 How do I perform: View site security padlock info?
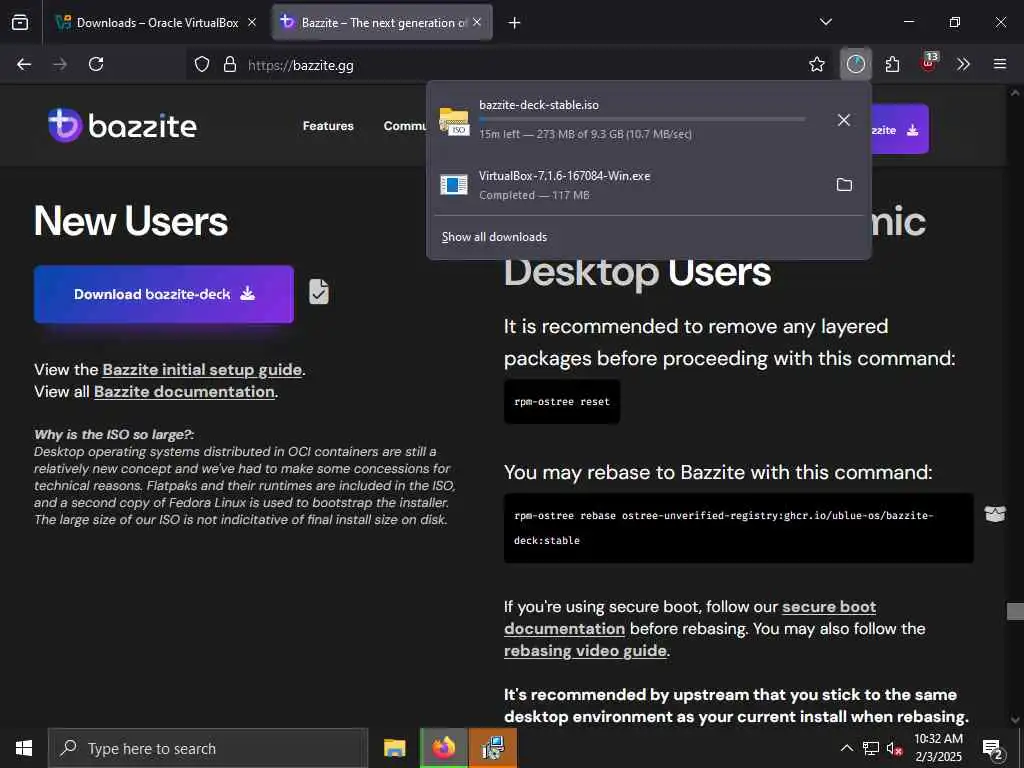pyautogui.click(x=230, y=65)
